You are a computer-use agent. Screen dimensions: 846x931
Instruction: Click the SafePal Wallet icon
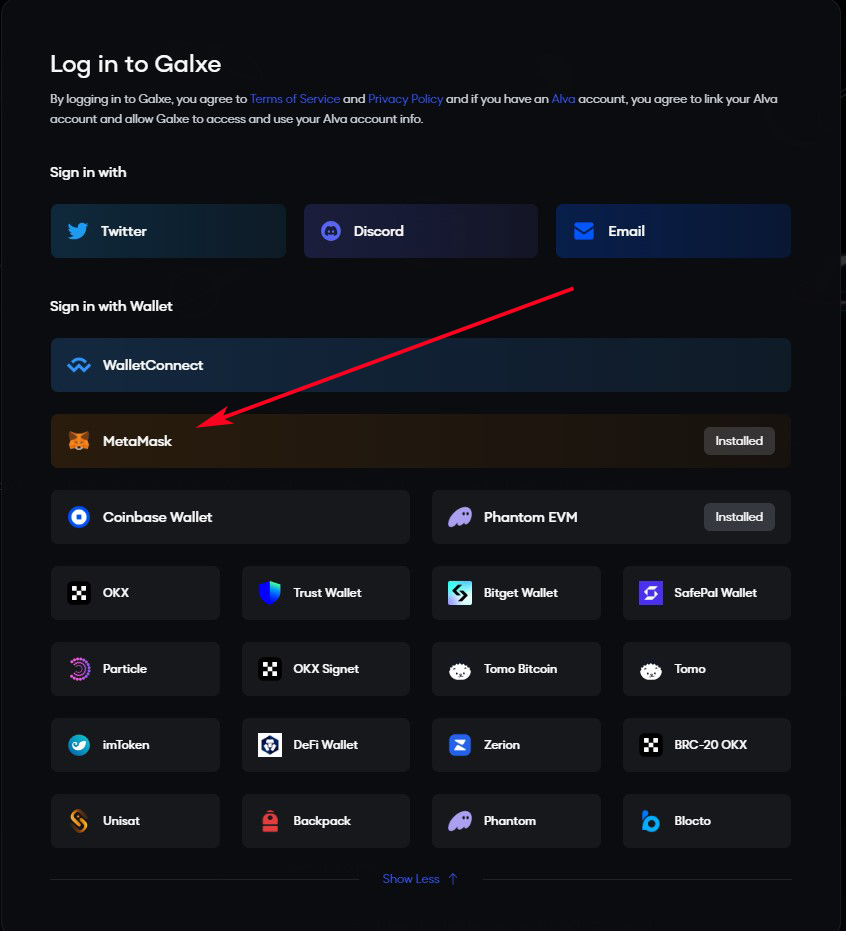(x=651, y=593)
